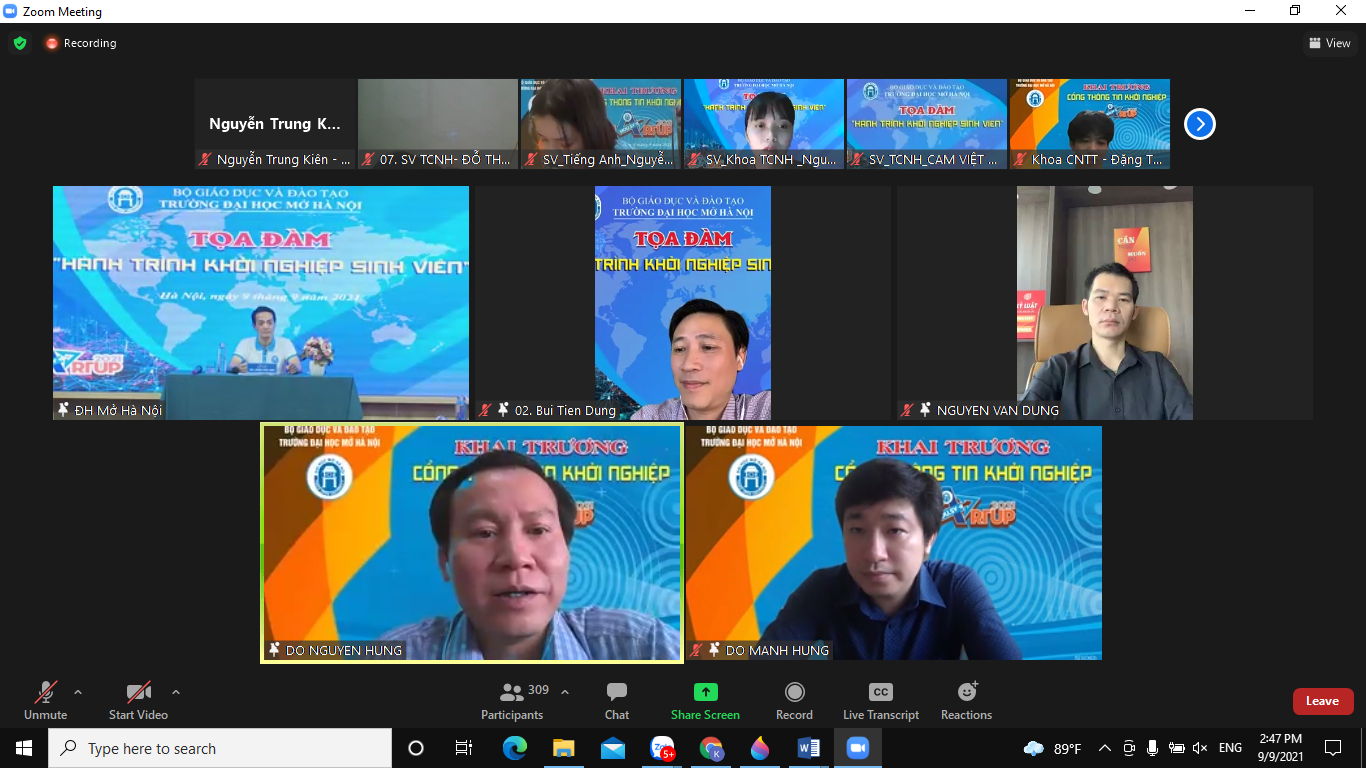Expand audio options arrow next to Unmute

[x=78, y=692]
